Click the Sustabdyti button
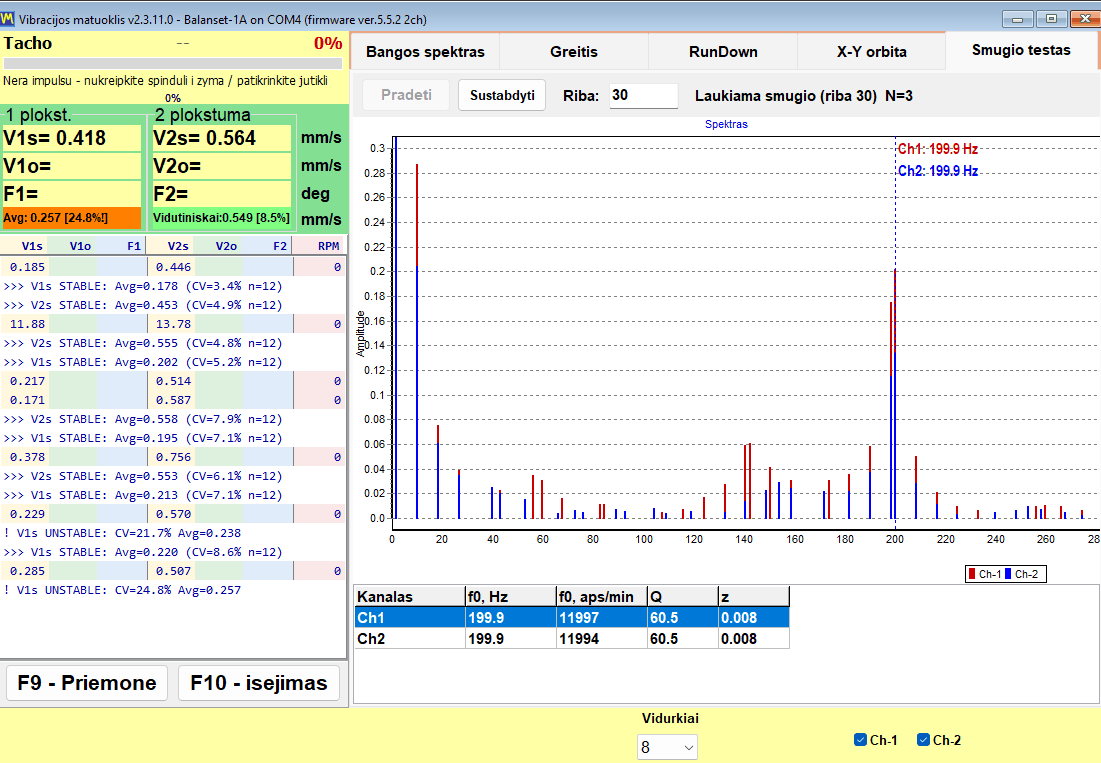The image size is (1101, 763). click(x=502, y=95)
